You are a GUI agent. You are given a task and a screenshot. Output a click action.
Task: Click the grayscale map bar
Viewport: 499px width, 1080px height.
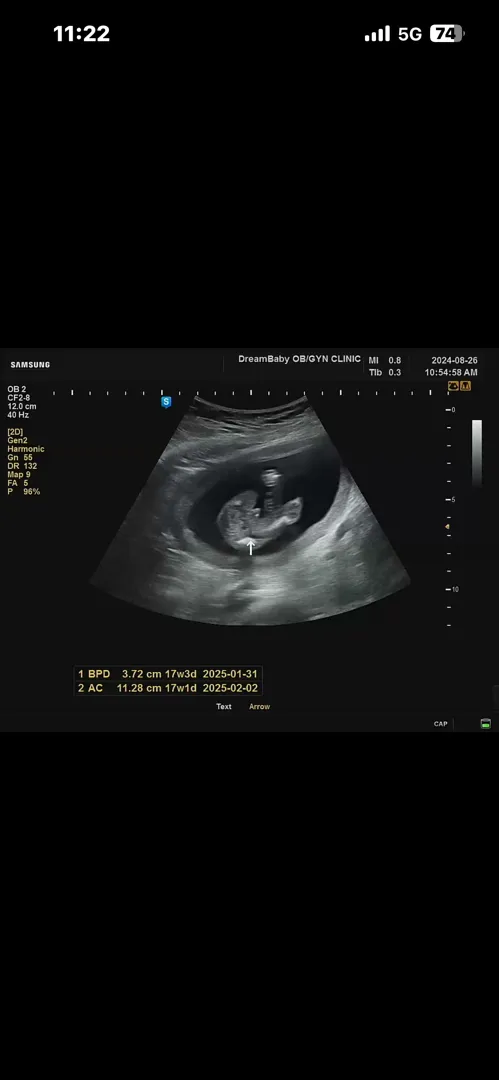477,453
